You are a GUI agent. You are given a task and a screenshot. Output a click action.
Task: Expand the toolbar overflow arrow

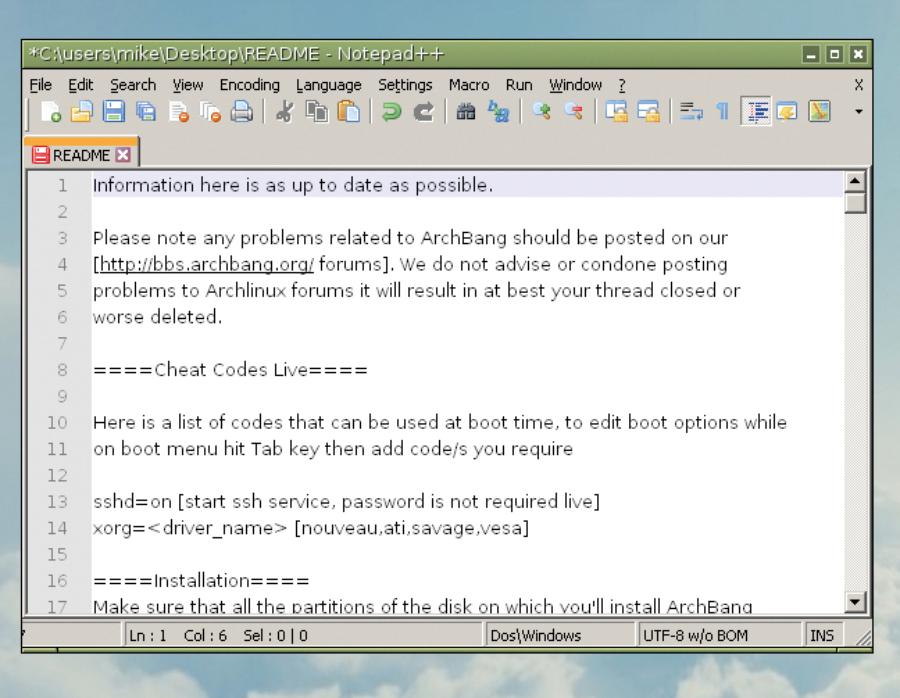(859, 111)
